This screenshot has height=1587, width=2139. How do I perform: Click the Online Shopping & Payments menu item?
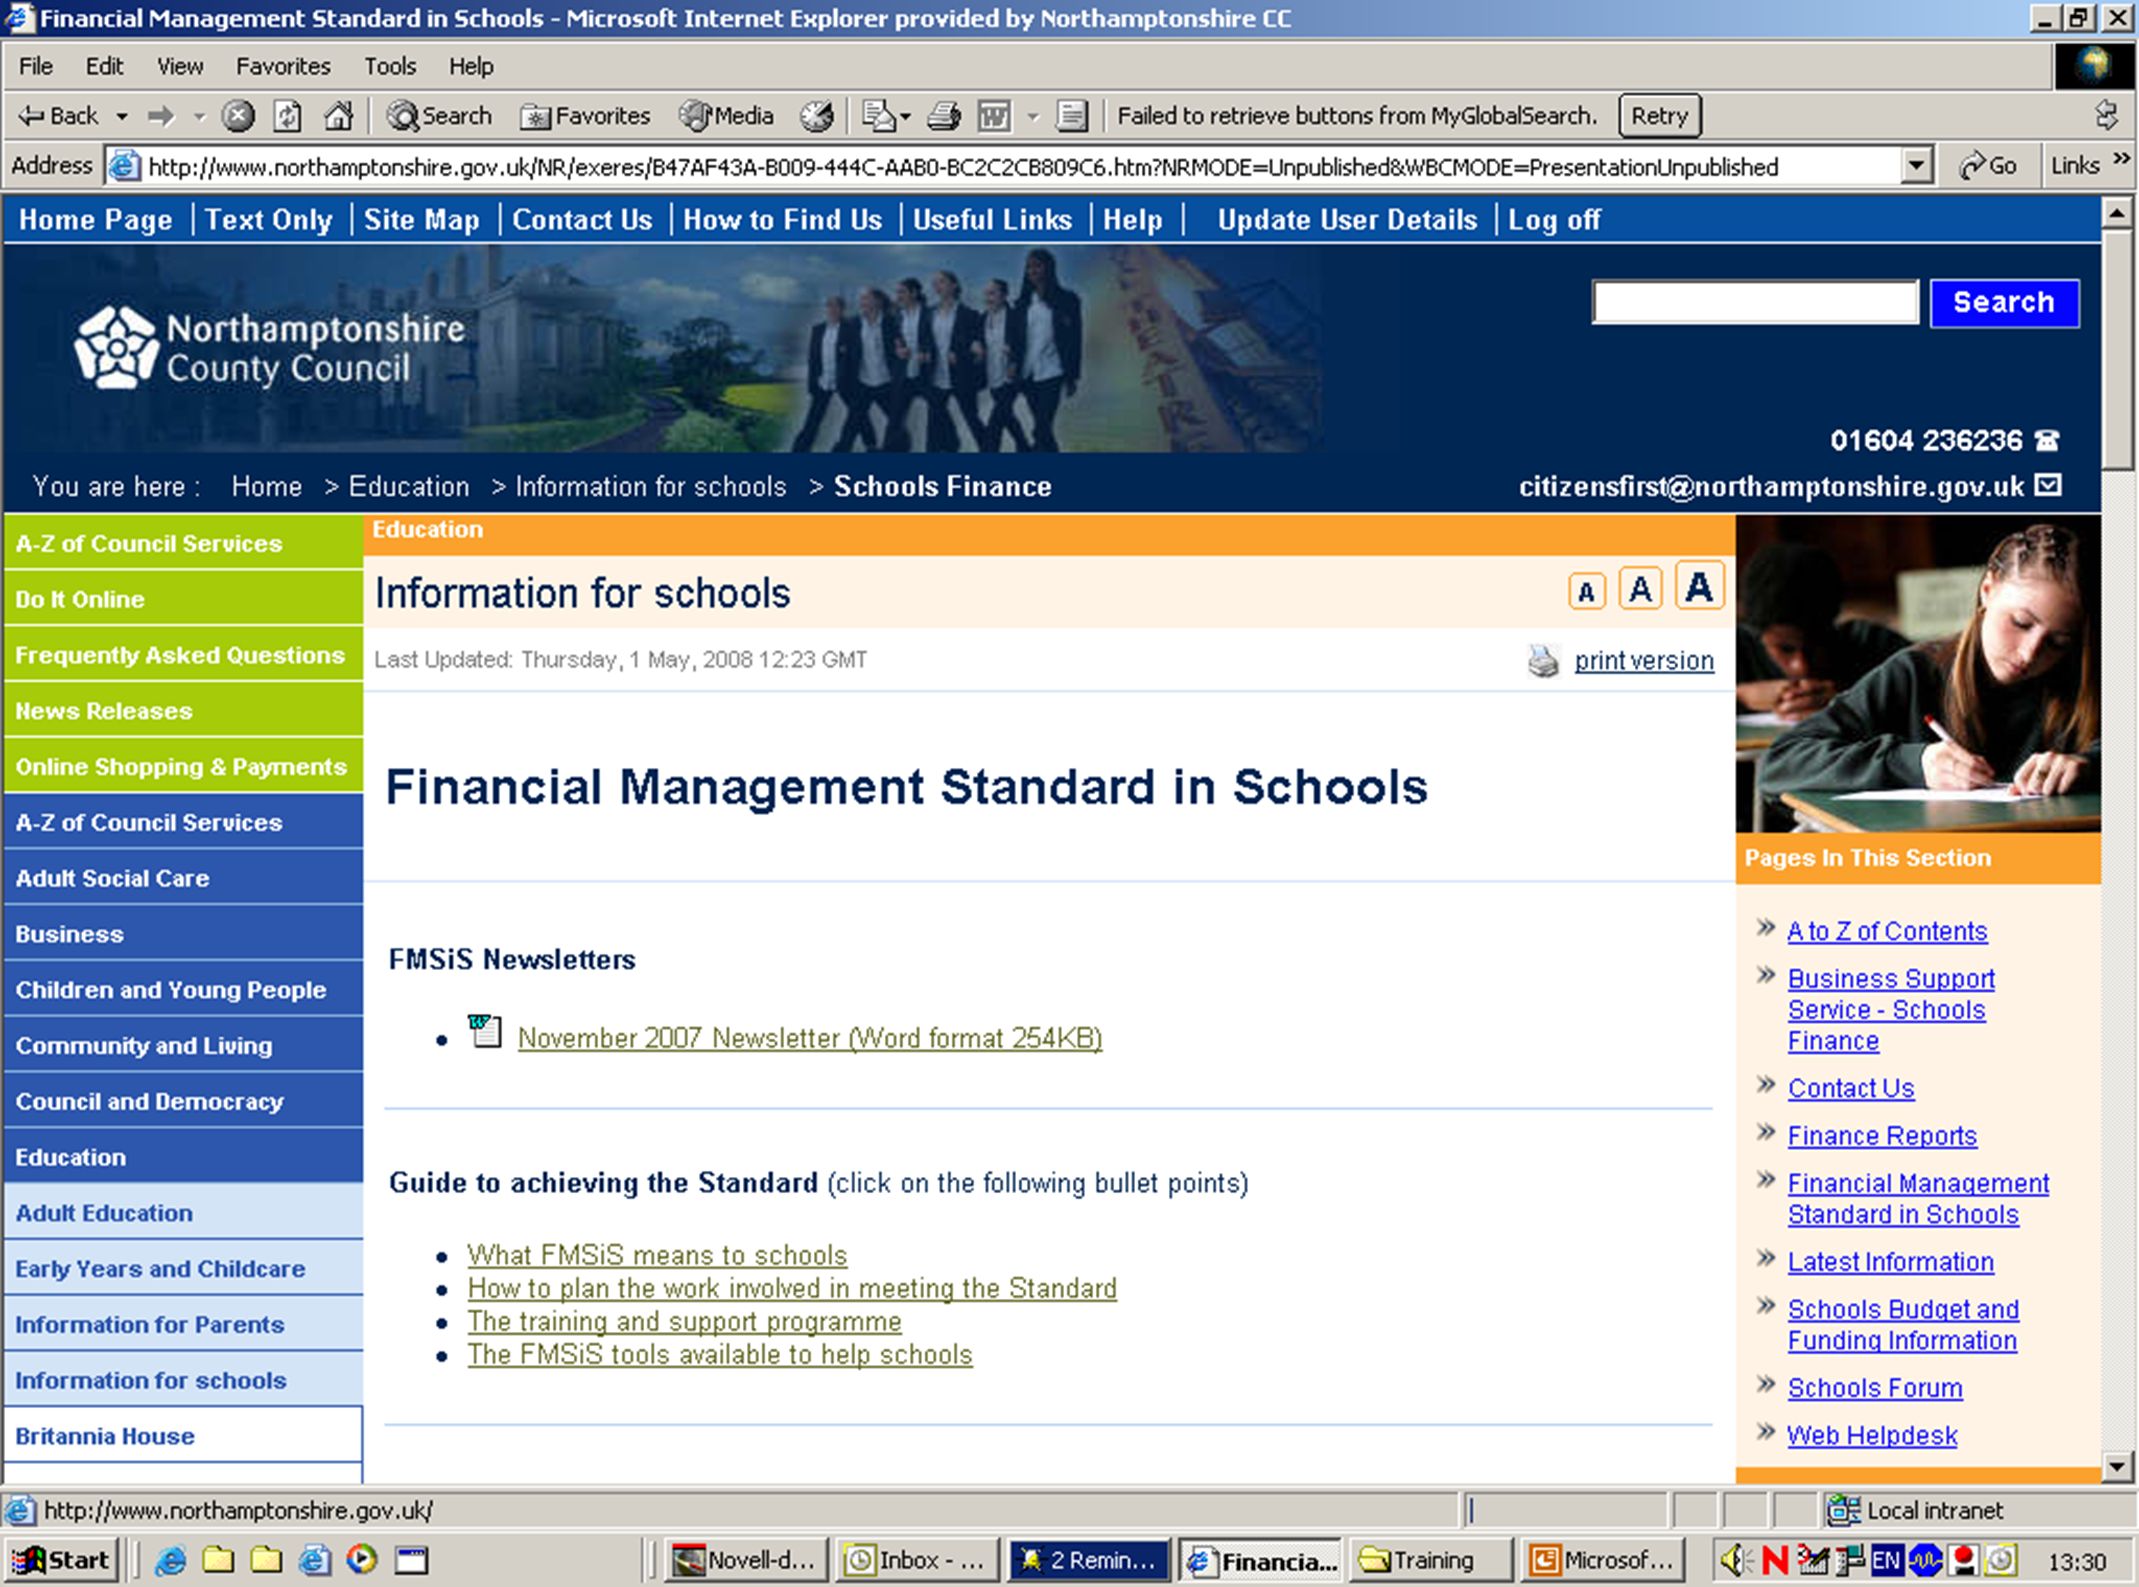(x=183, y=766)
